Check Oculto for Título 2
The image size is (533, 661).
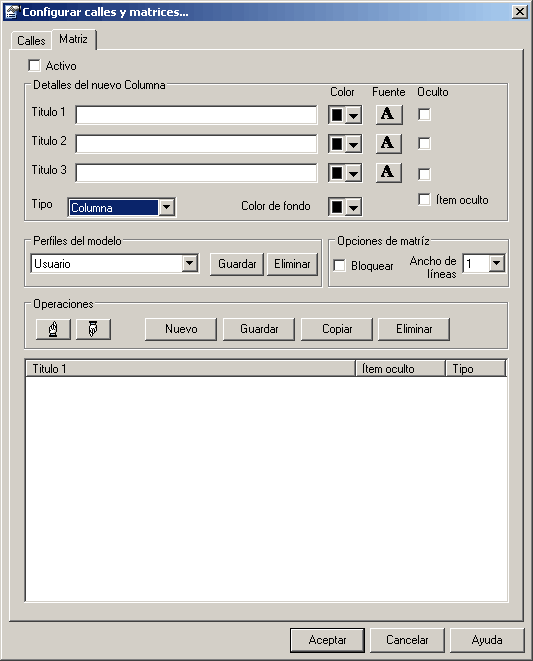[x=424, y=143]
